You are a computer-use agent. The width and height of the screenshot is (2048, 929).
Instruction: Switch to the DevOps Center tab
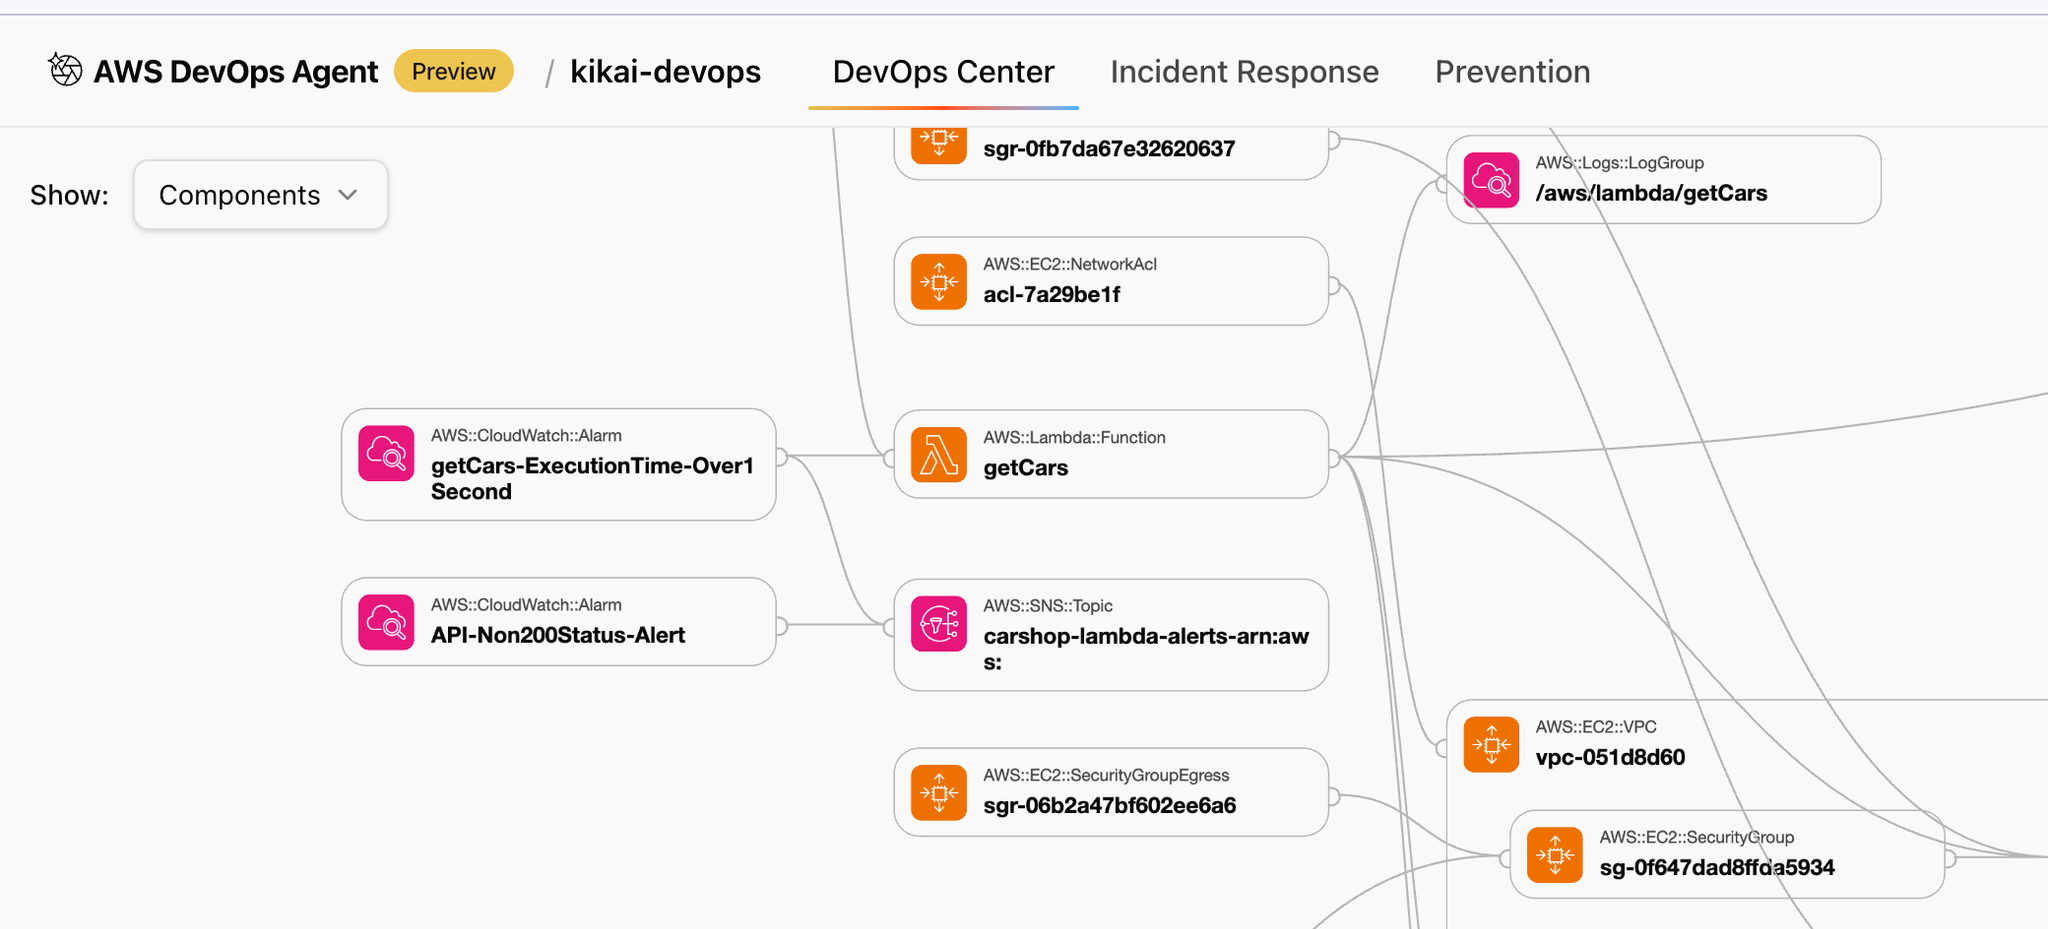(943, 72)
